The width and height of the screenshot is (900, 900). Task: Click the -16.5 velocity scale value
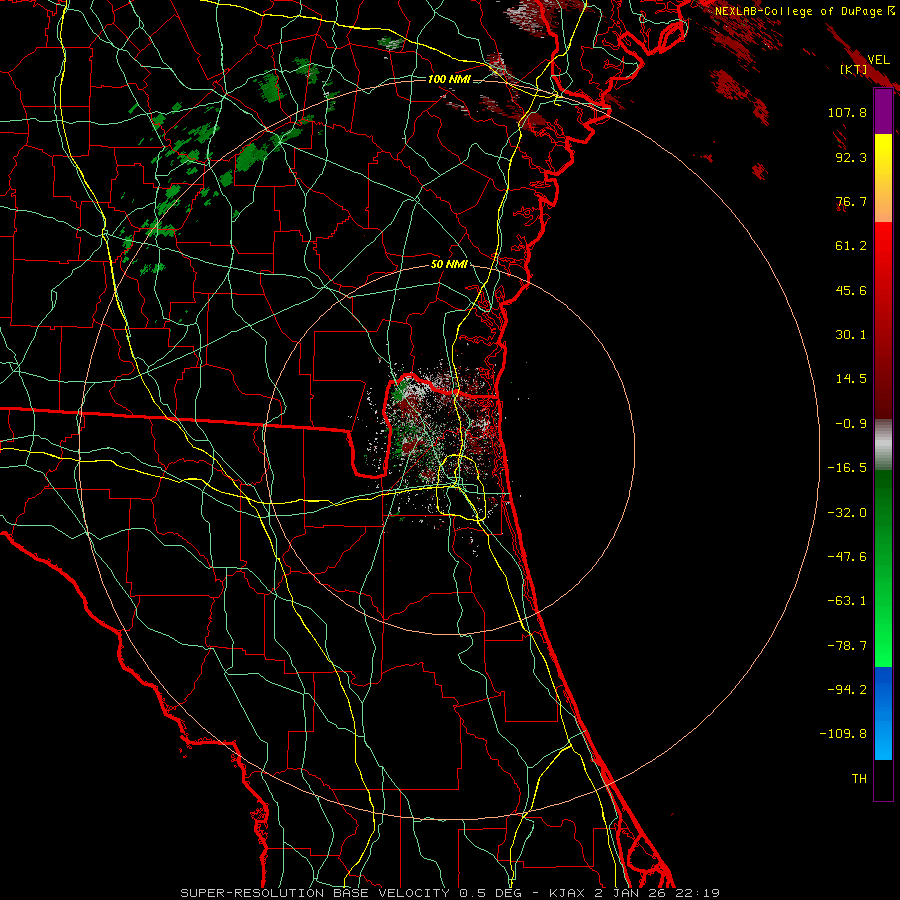[x=847, y=468]
